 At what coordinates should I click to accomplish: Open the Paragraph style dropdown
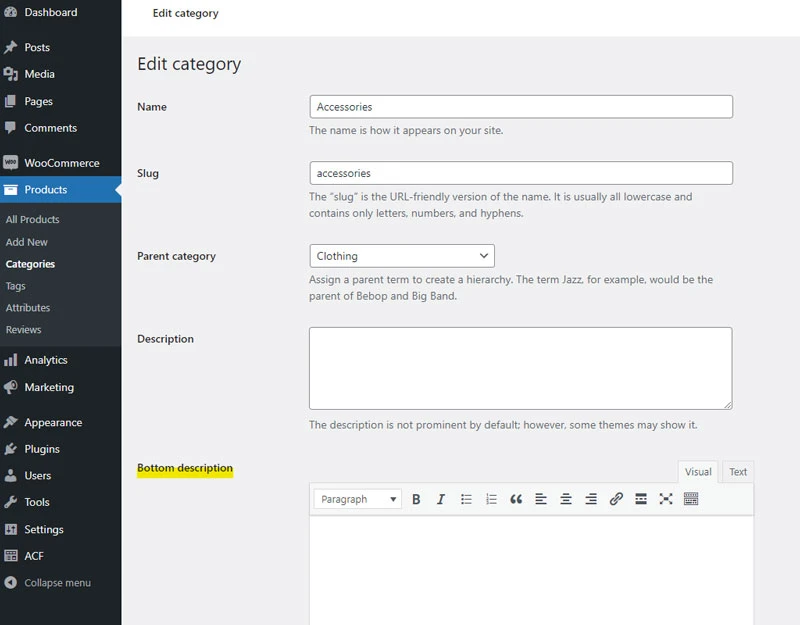coord(356,499)
